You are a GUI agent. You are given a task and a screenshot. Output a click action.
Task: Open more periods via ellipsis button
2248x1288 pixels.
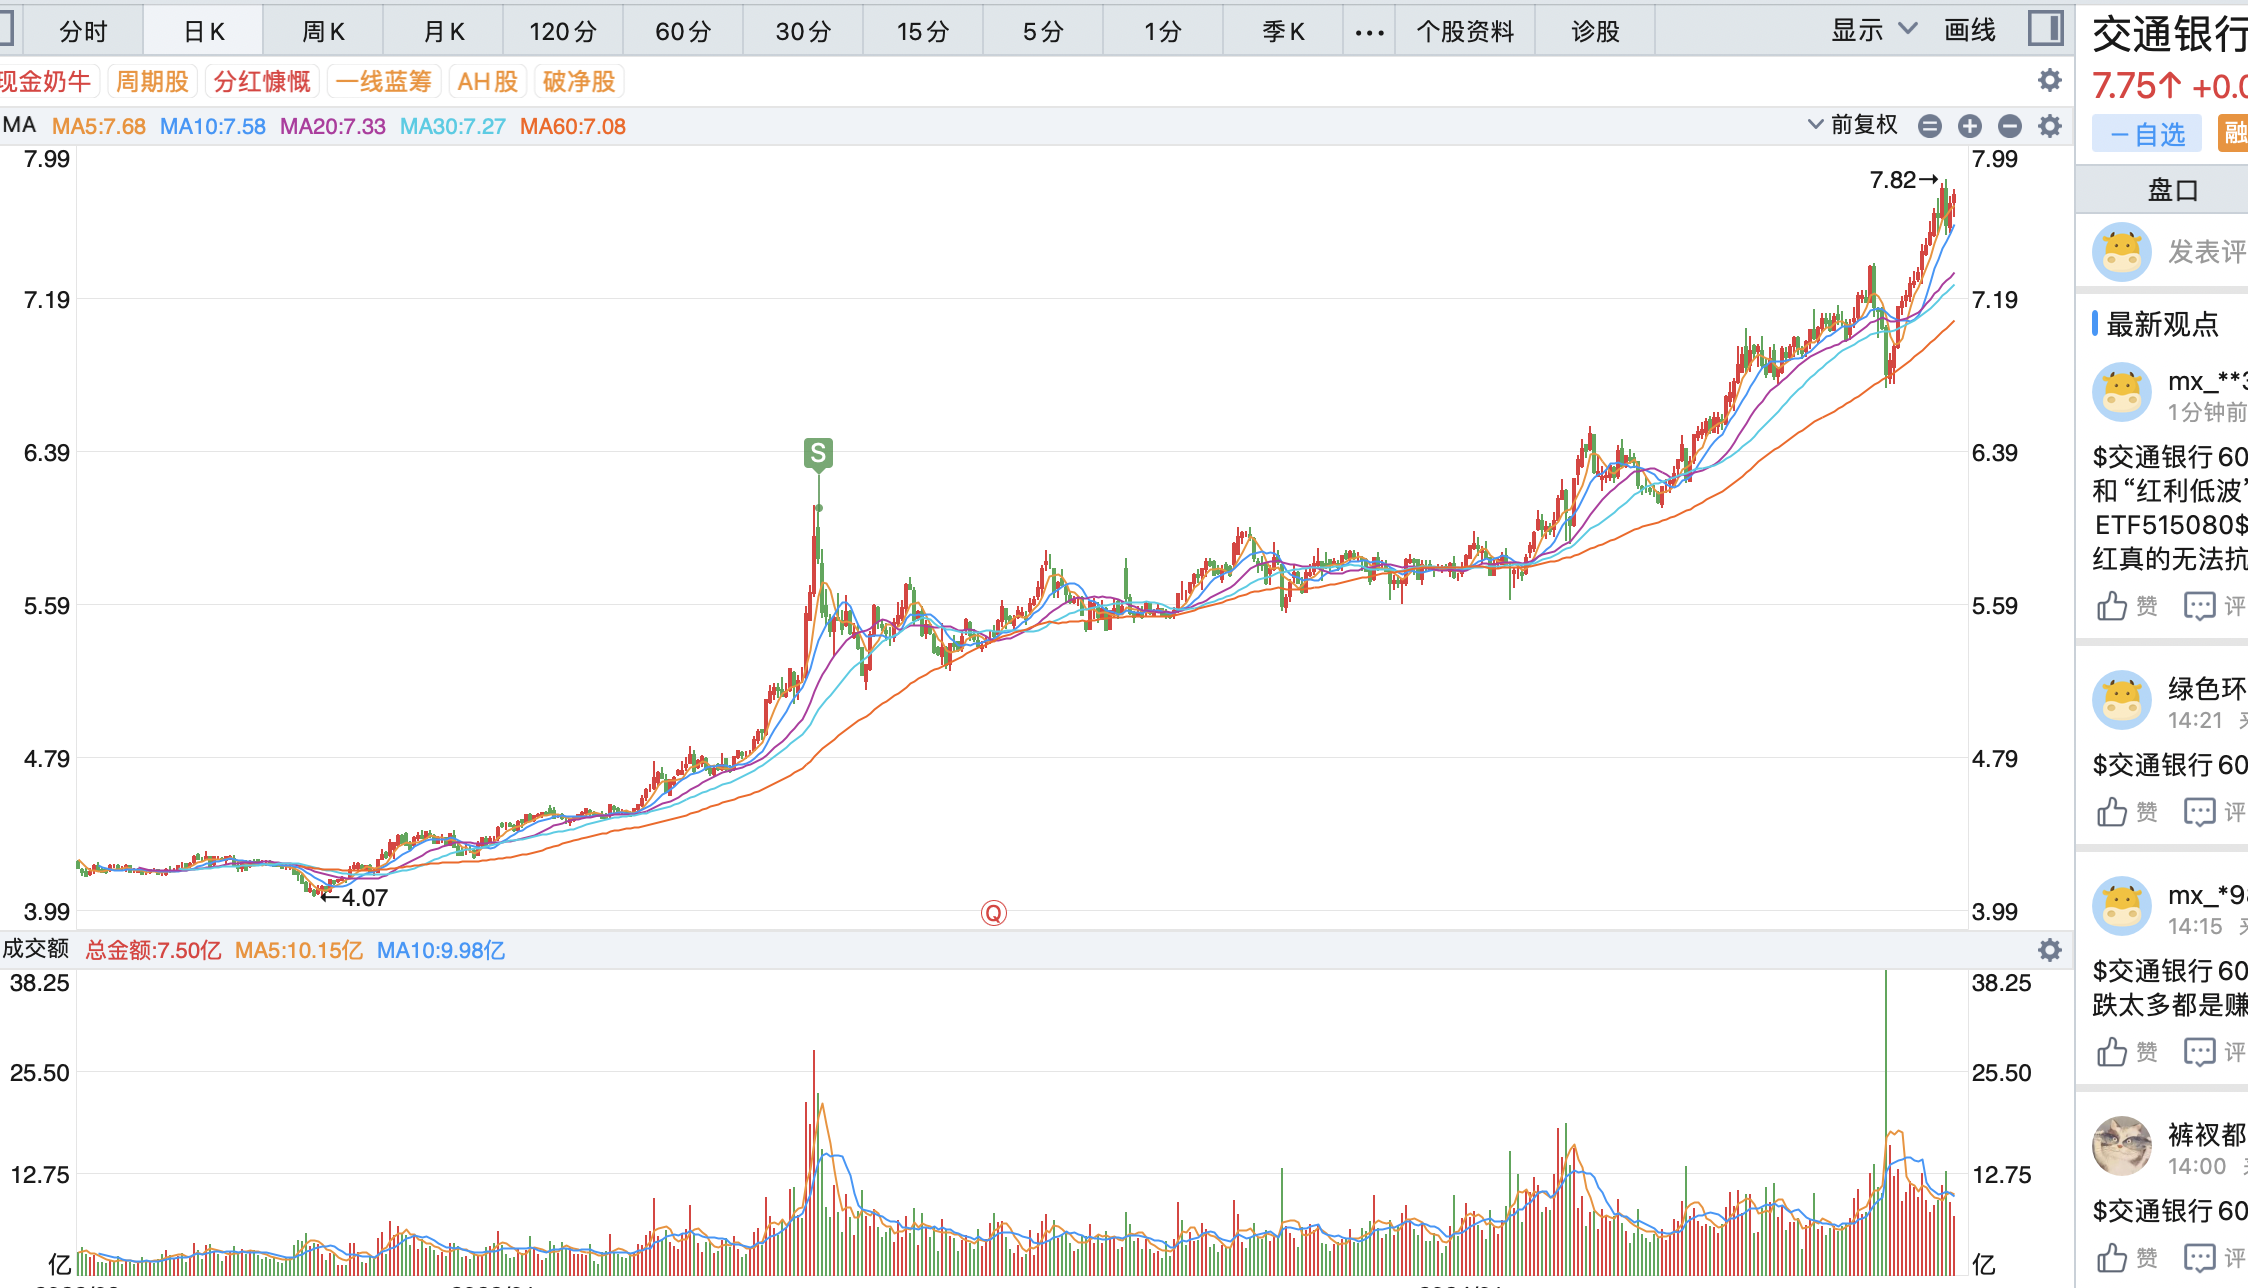click(x=1369, y=32)
